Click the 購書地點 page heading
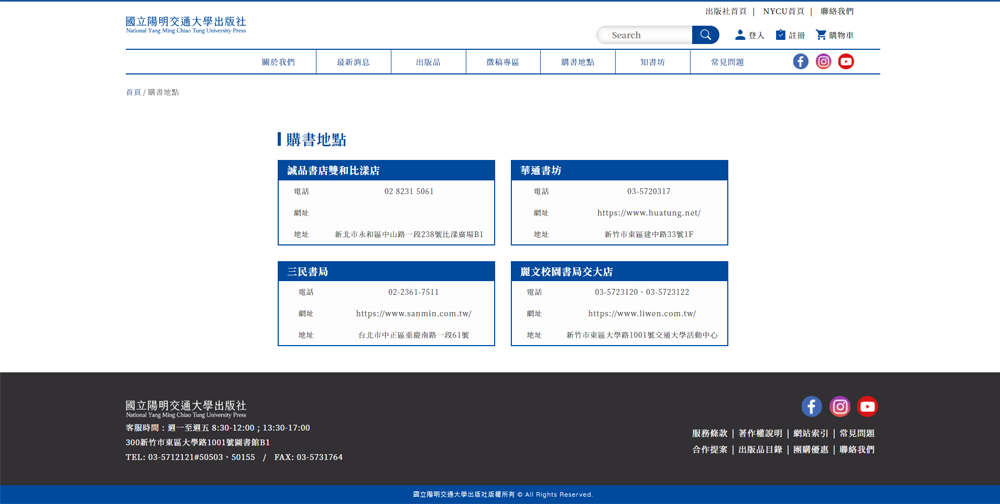 [316, 140]
